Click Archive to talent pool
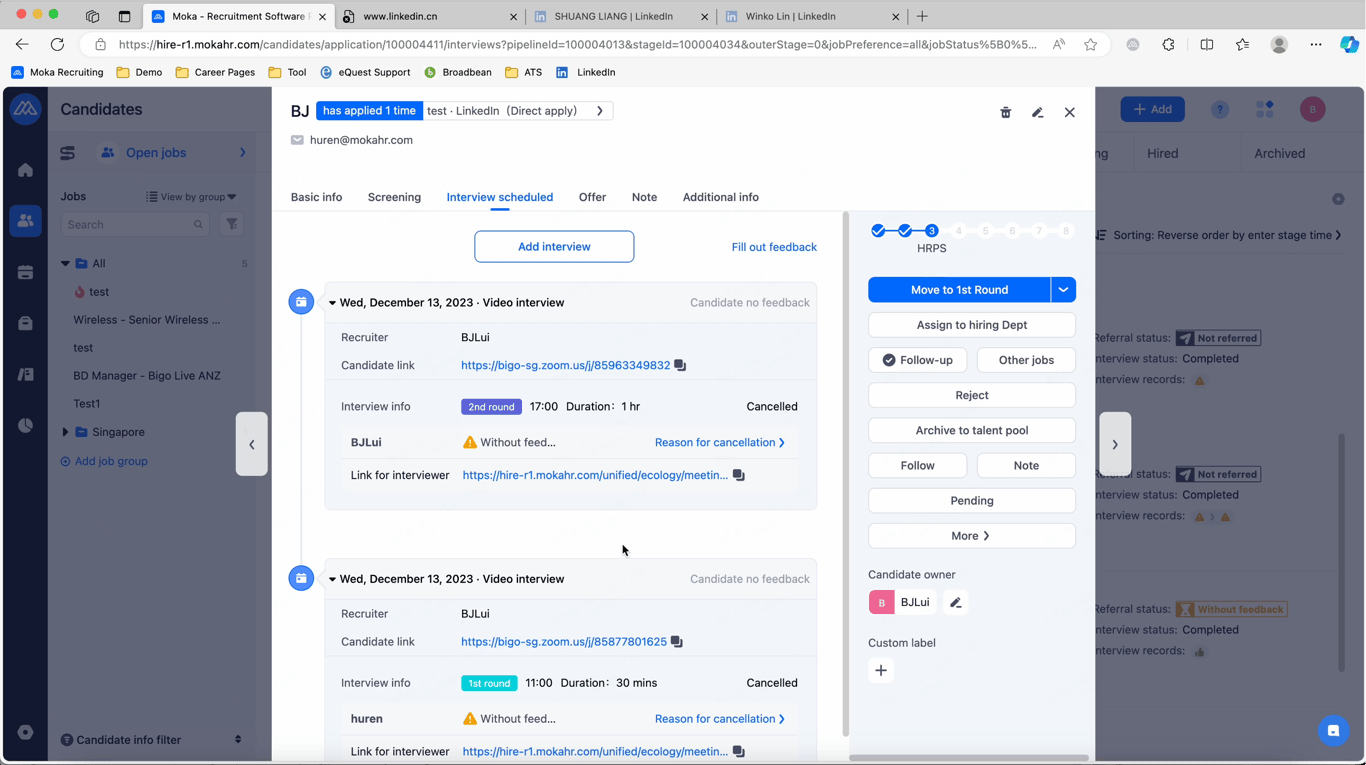Viewport: 1366px width, 765px height. [972, 430]
